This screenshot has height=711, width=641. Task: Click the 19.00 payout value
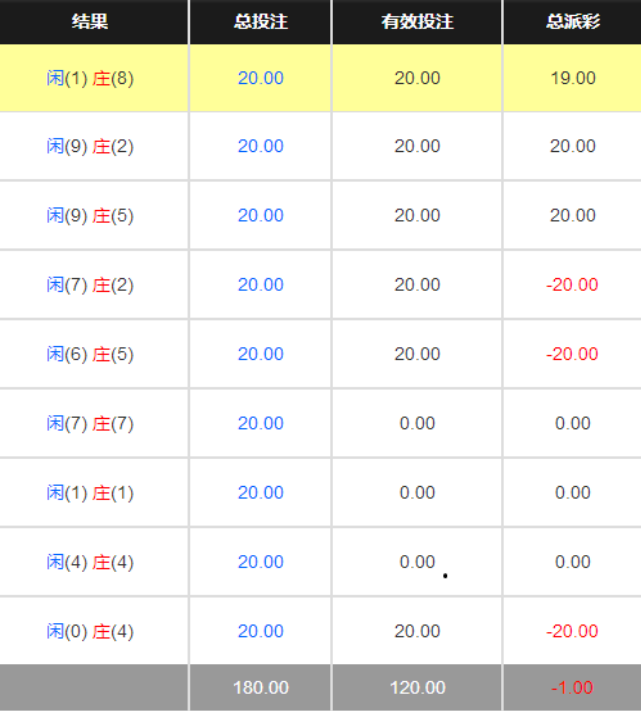coord(573,78)
